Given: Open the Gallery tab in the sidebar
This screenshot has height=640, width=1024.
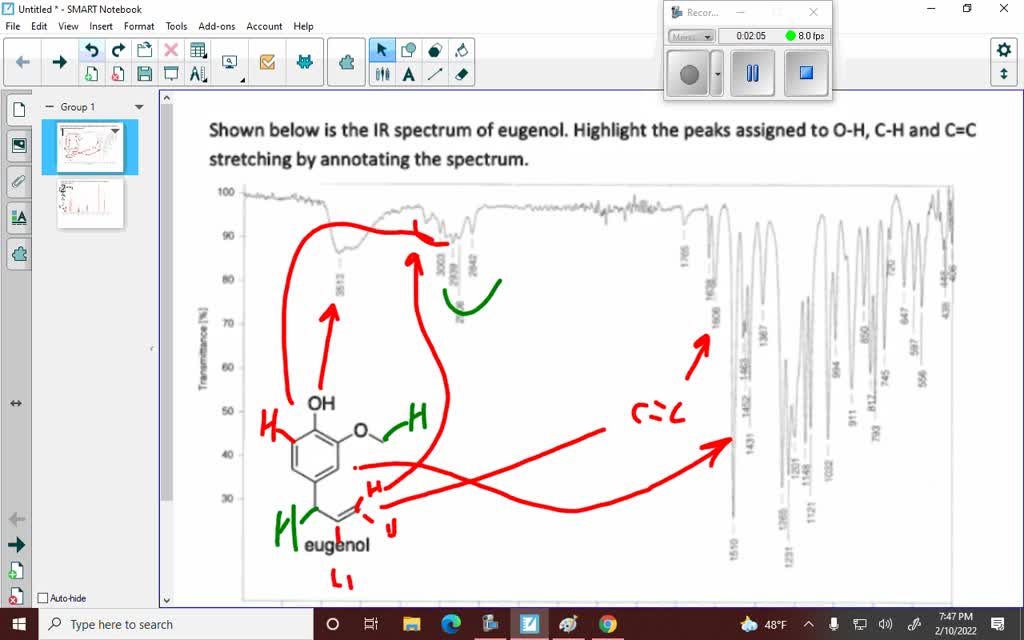Looking at the screenshot, I should click(x=18, y=145).
